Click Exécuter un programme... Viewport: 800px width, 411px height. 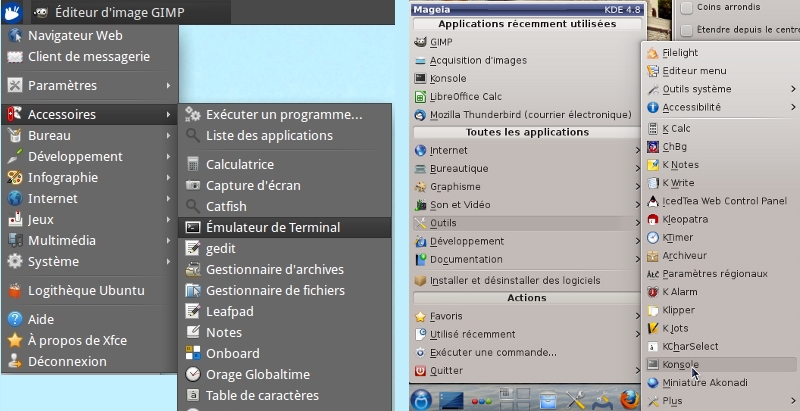285,114
